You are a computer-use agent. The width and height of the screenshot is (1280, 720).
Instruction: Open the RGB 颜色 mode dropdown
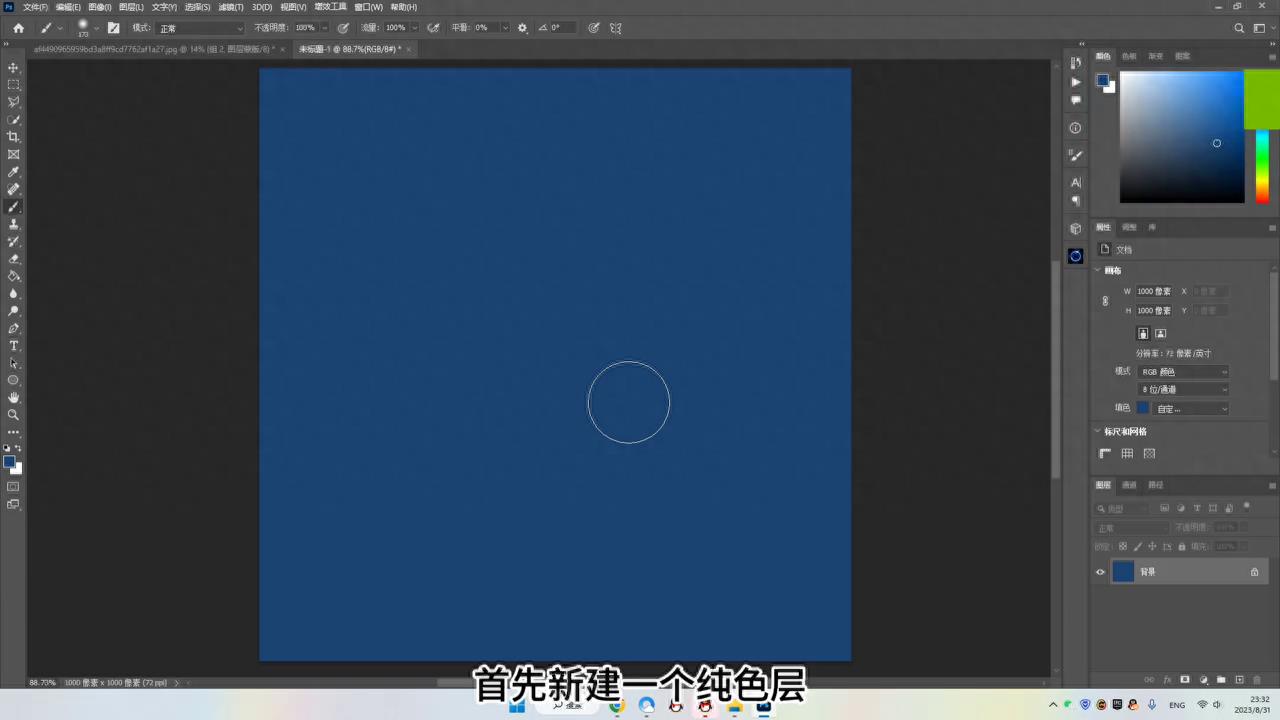pyautogui.click(x=1183, y=372)
